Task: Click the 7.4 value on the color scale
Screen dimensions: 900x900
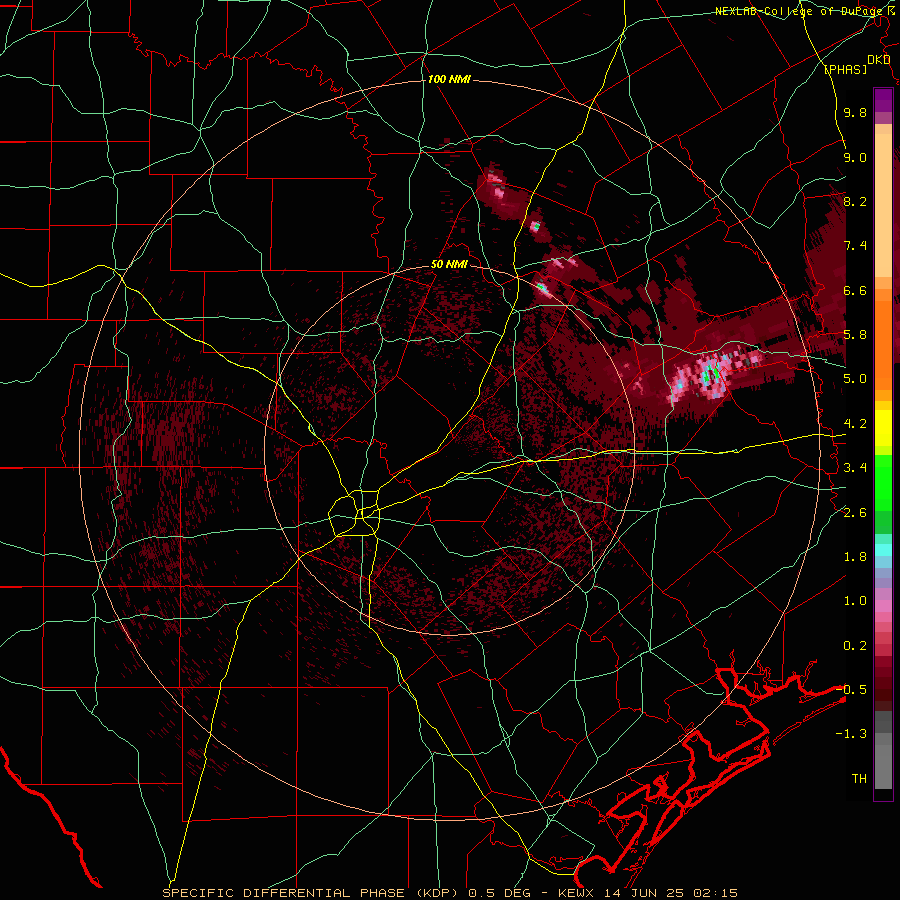Action: [855, 246]
